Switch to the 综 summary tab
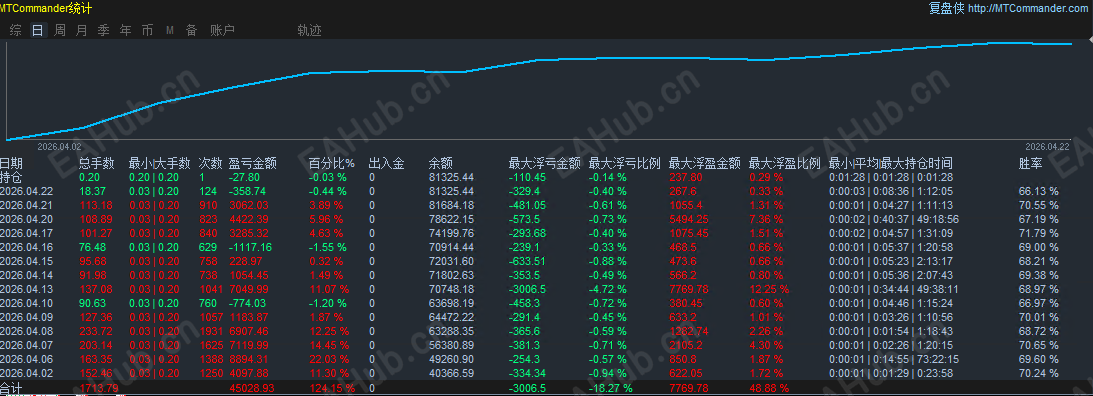The width and height of the screenshot is (1093, 396). point(16,30)
